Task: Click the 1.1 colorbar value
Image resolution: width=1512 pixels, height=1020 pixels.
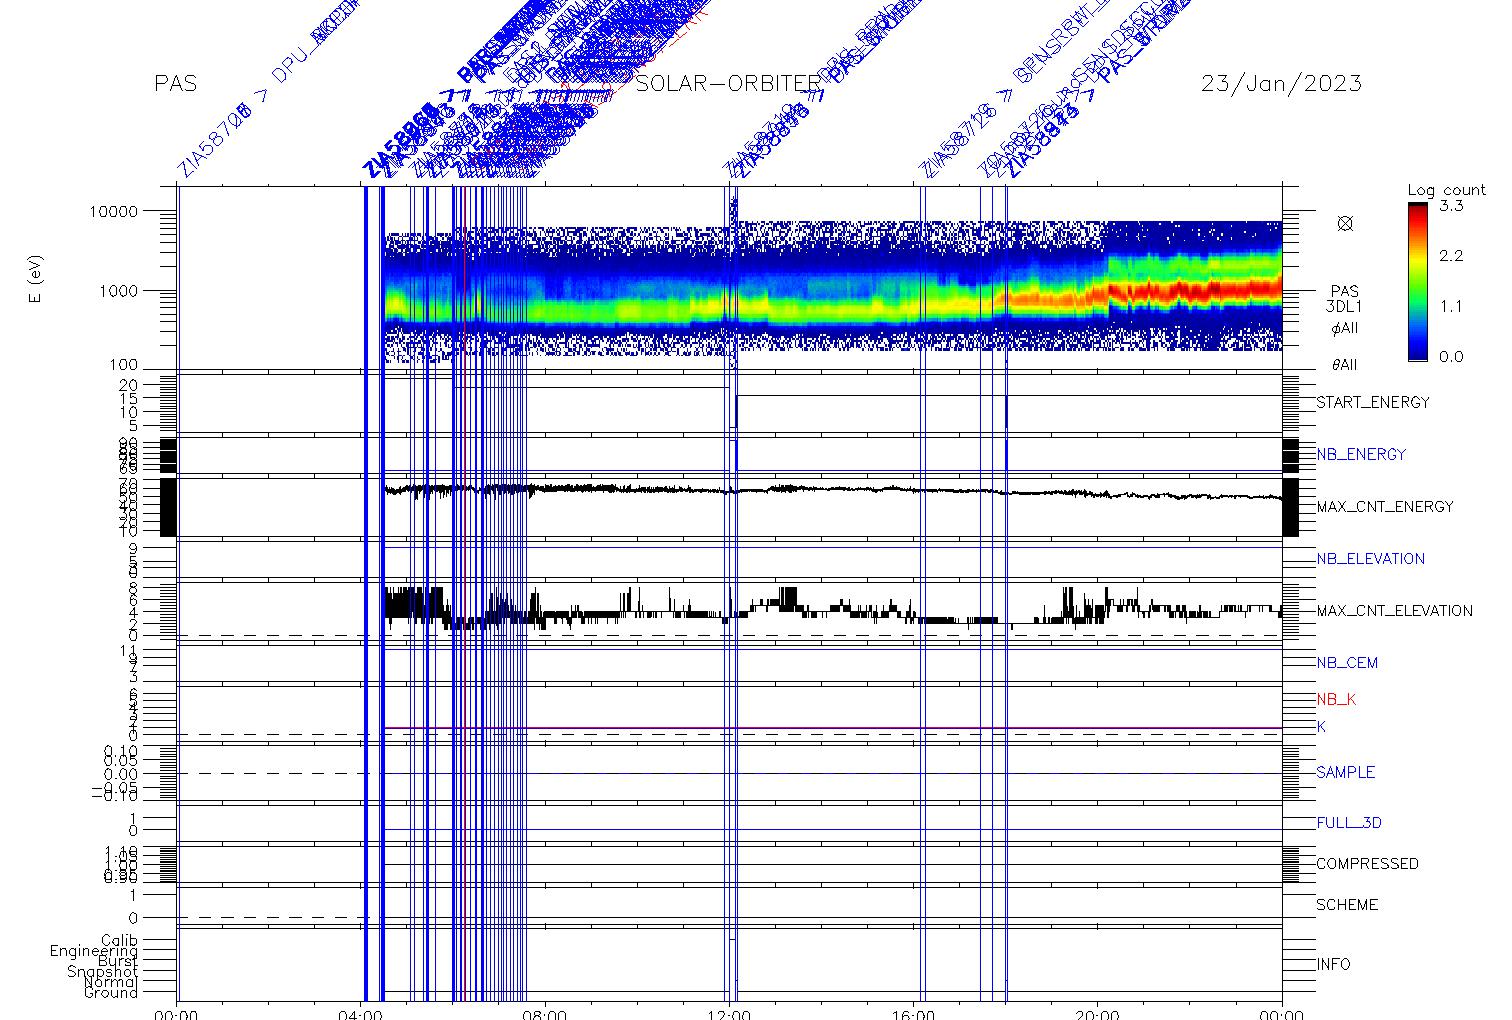Action: (1451, 306)
